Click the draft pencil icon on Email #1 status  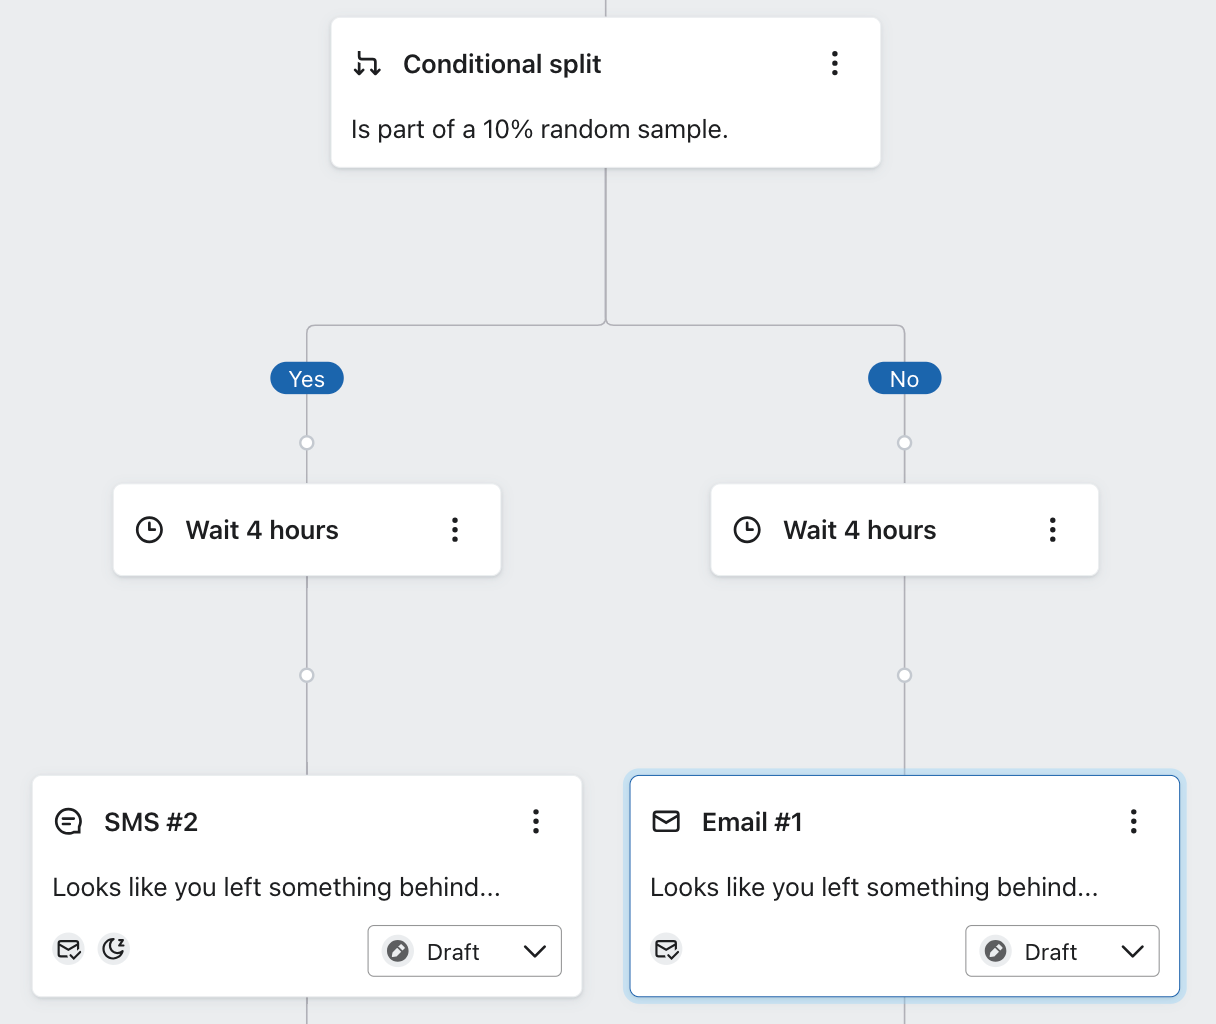(995, 951)
